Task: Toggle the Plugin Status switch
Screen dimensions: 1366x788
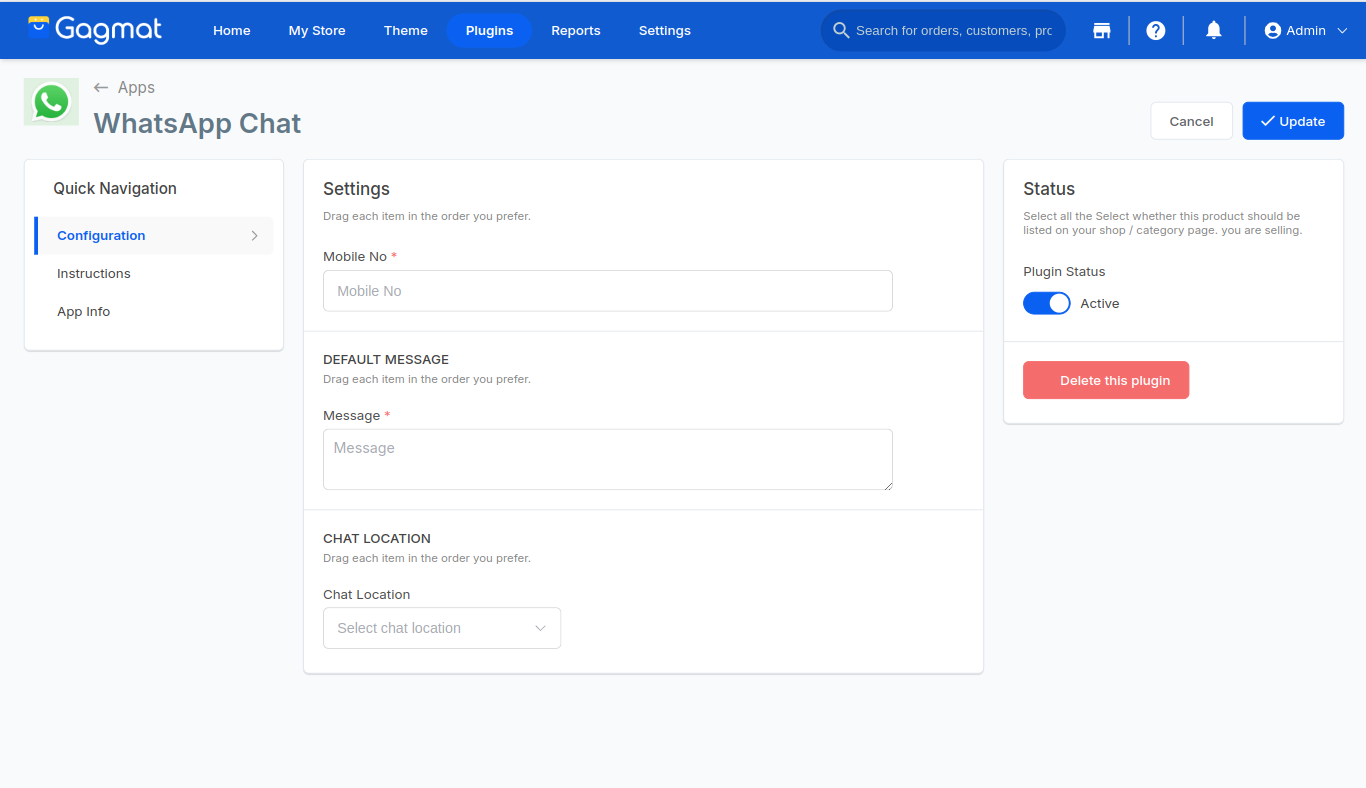Action: click(1047, 303)
